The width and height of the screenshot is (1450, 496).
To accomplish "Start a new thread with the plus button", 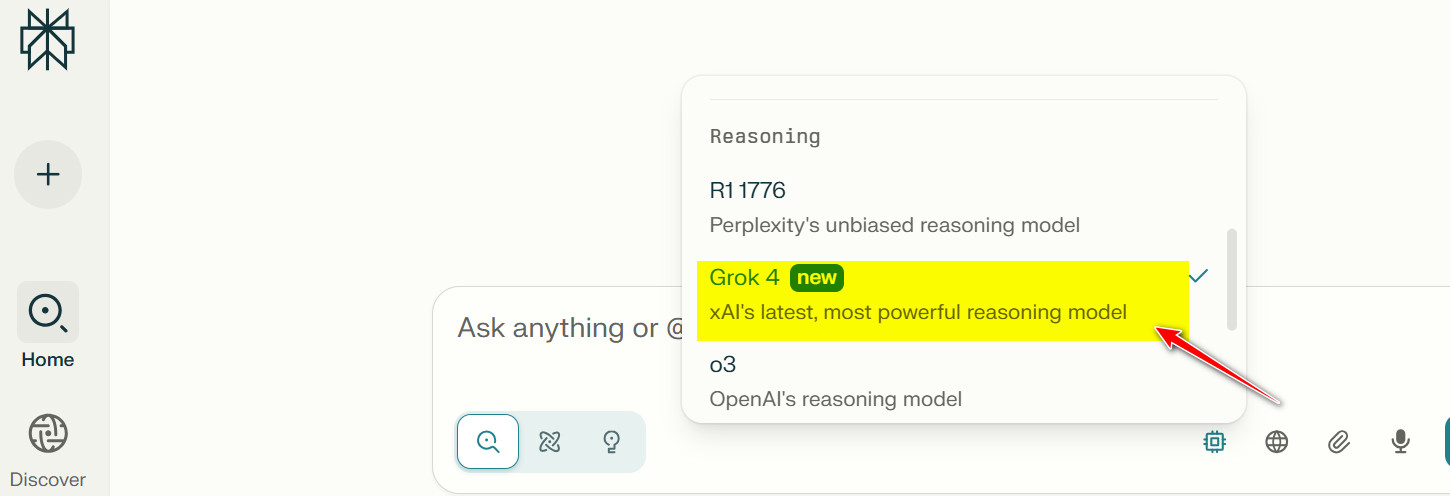I will tap(48, 175).
